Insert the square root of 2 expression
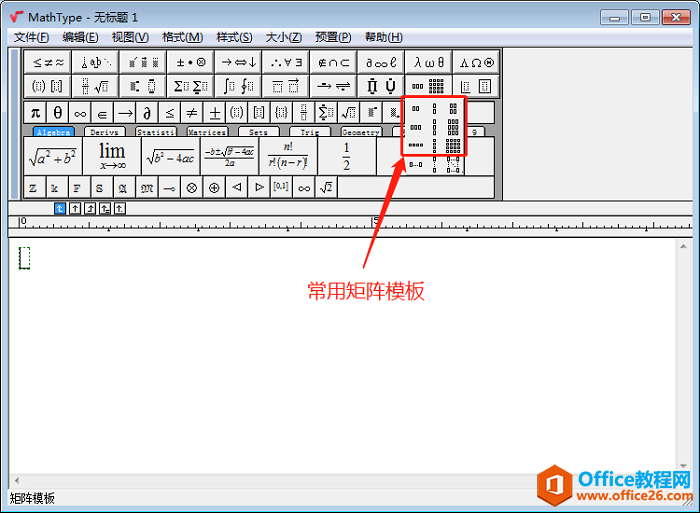 pyautogui.click(x=326, y=188)
